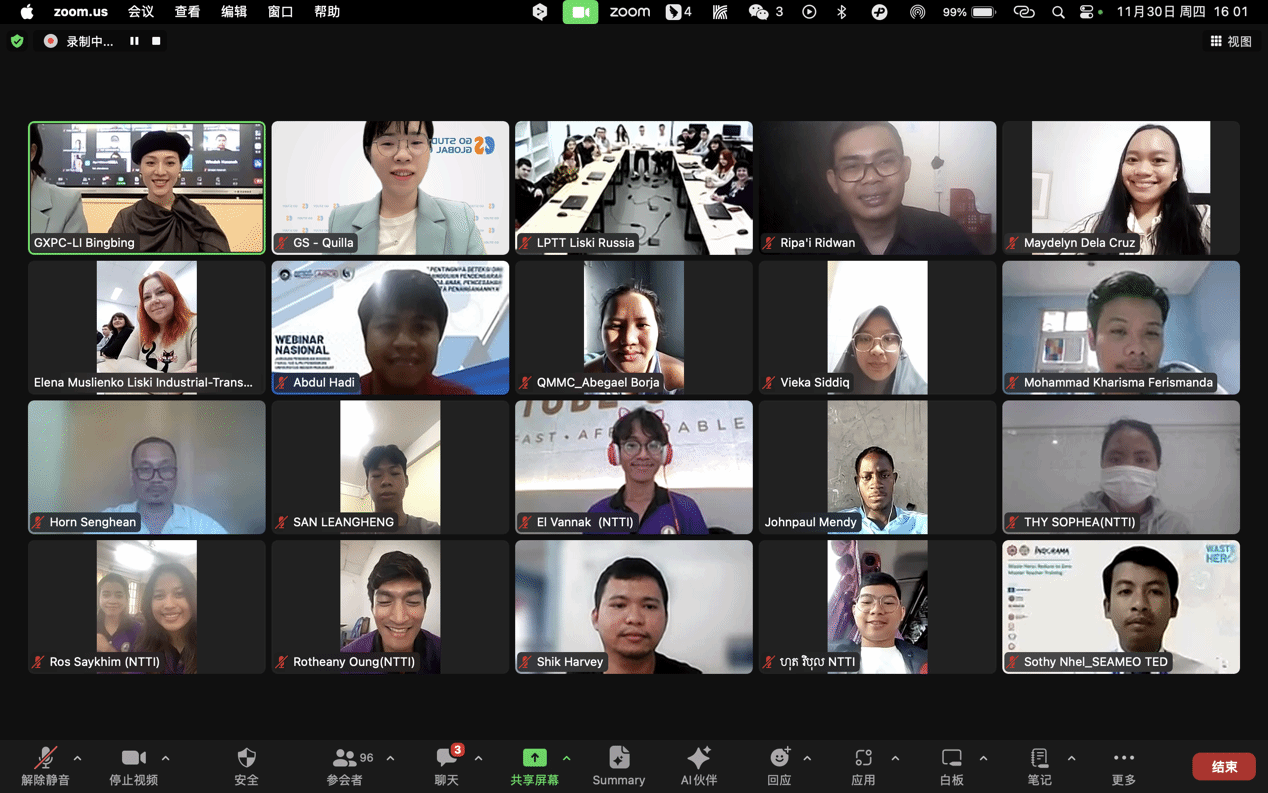
Task: Pause the recording in progress
Action: click(x=134, y=41)
